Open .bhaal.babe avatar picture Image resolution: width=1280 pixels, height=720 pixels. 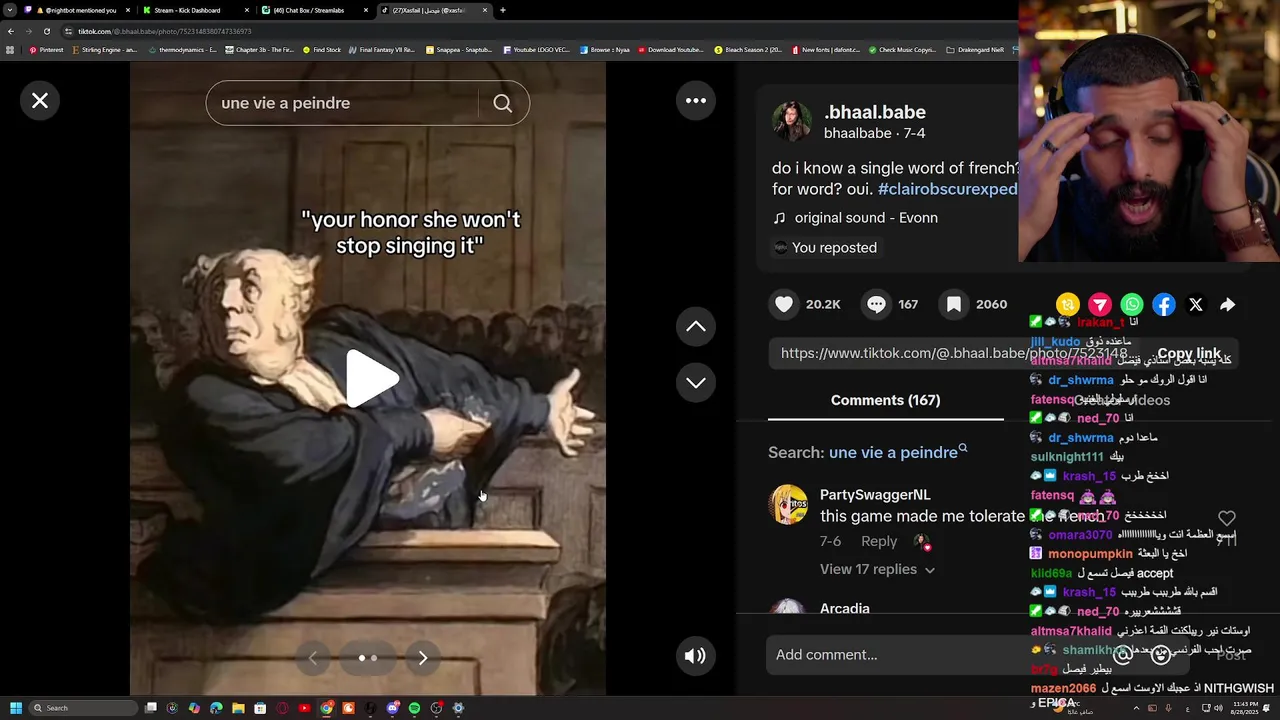(791, 121)
